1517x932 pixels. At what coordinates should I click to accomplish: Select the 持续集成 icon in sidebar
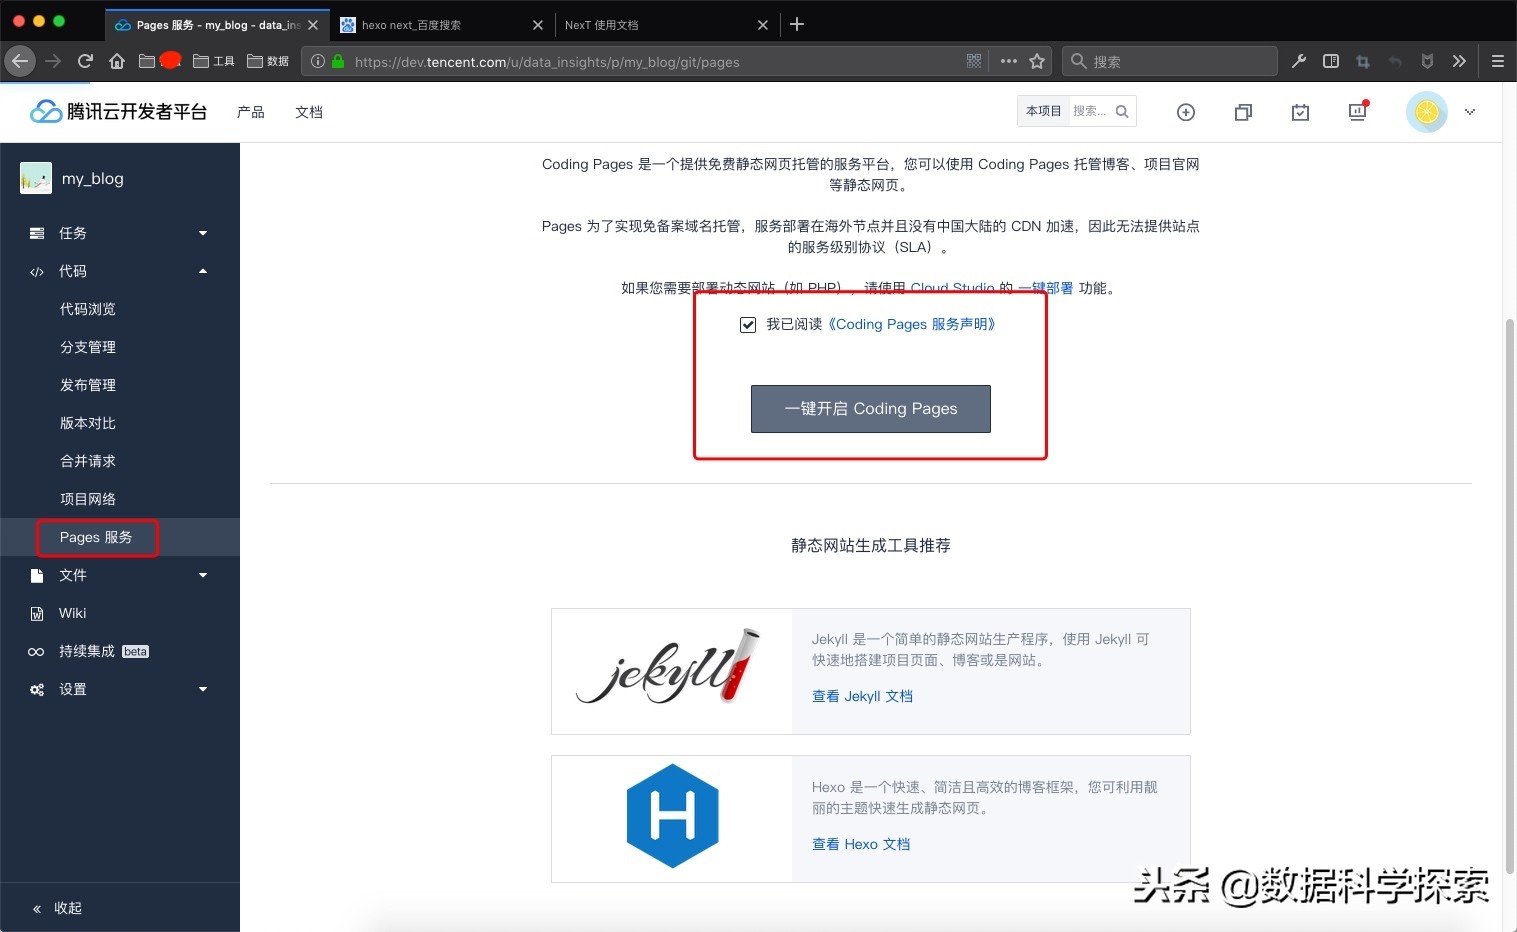[36, 651]
